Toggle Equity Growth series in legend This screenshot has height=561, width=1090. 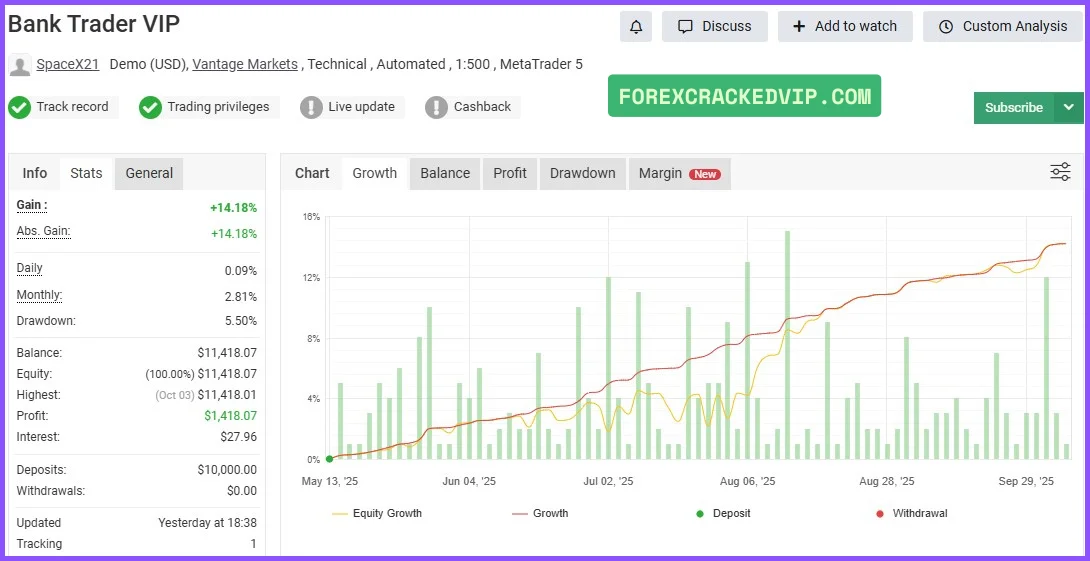376,513
